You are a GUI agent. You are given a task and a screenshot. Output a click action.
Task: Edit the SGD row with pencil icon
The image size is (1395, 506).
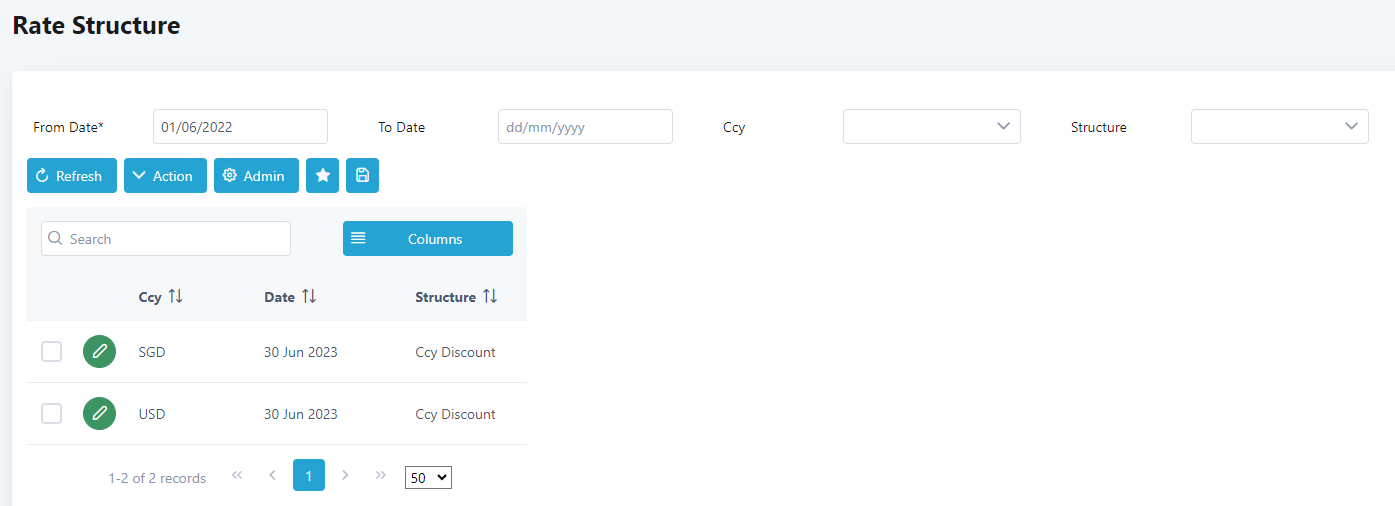pos(99,352)
